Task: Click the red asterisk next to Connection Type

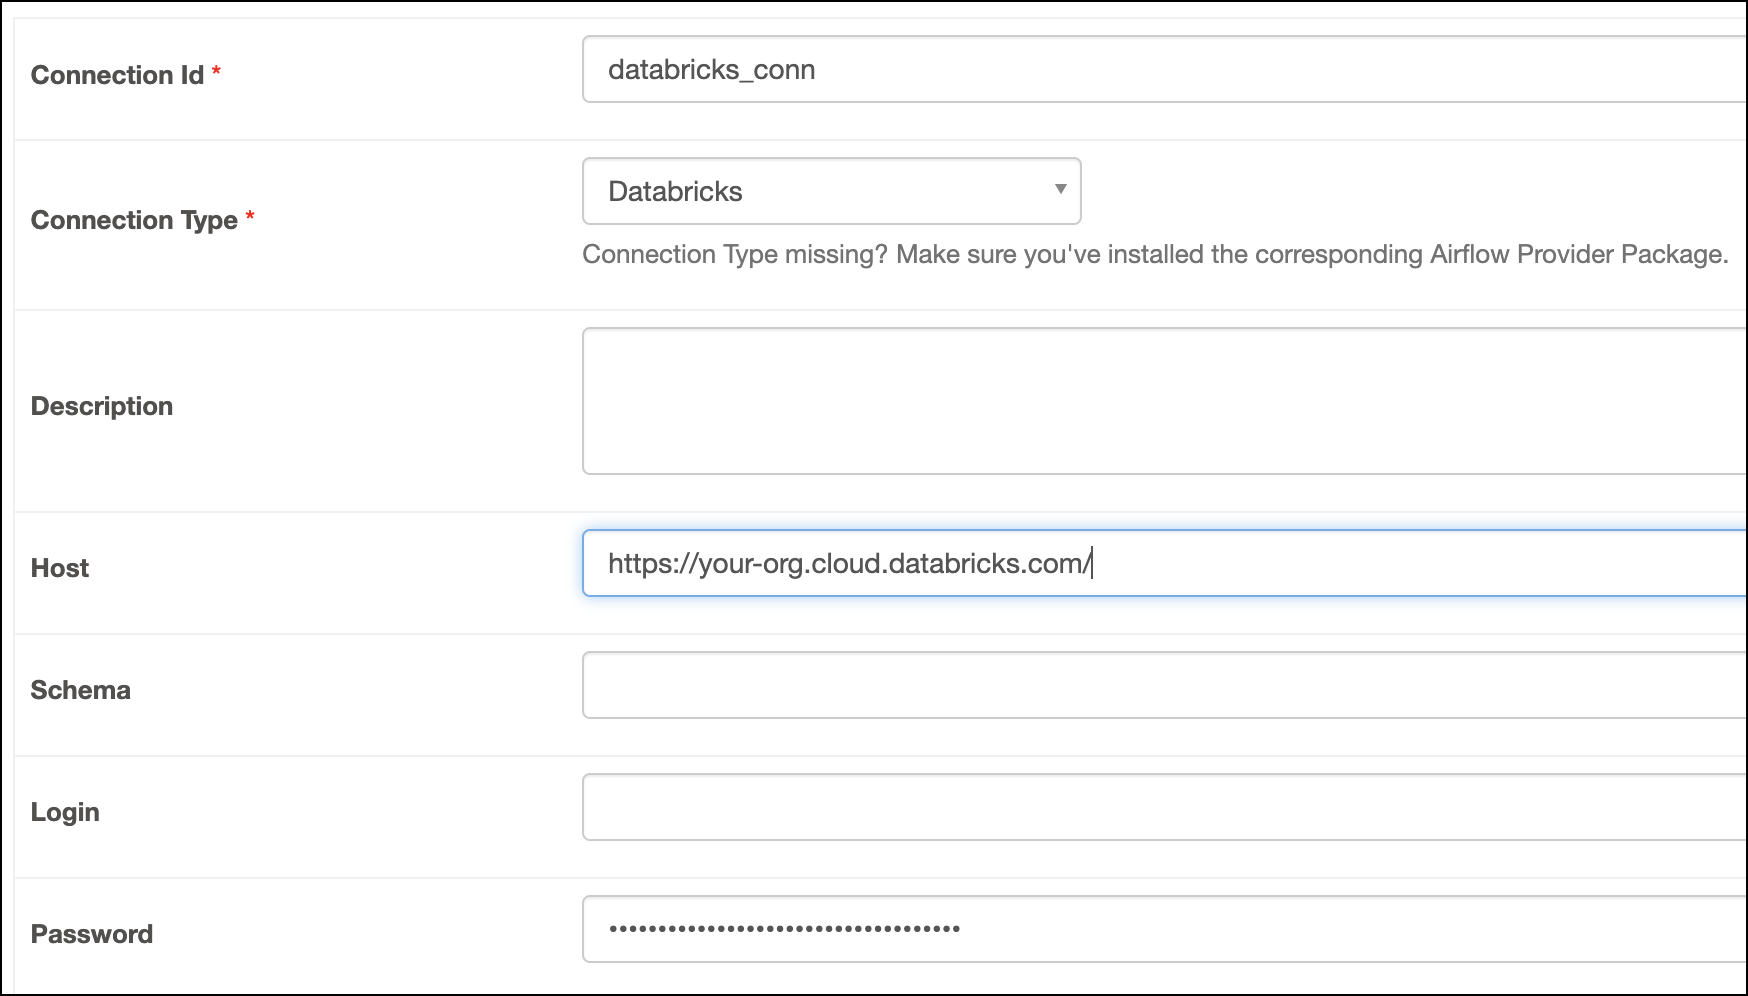Action: click(252, 216)
